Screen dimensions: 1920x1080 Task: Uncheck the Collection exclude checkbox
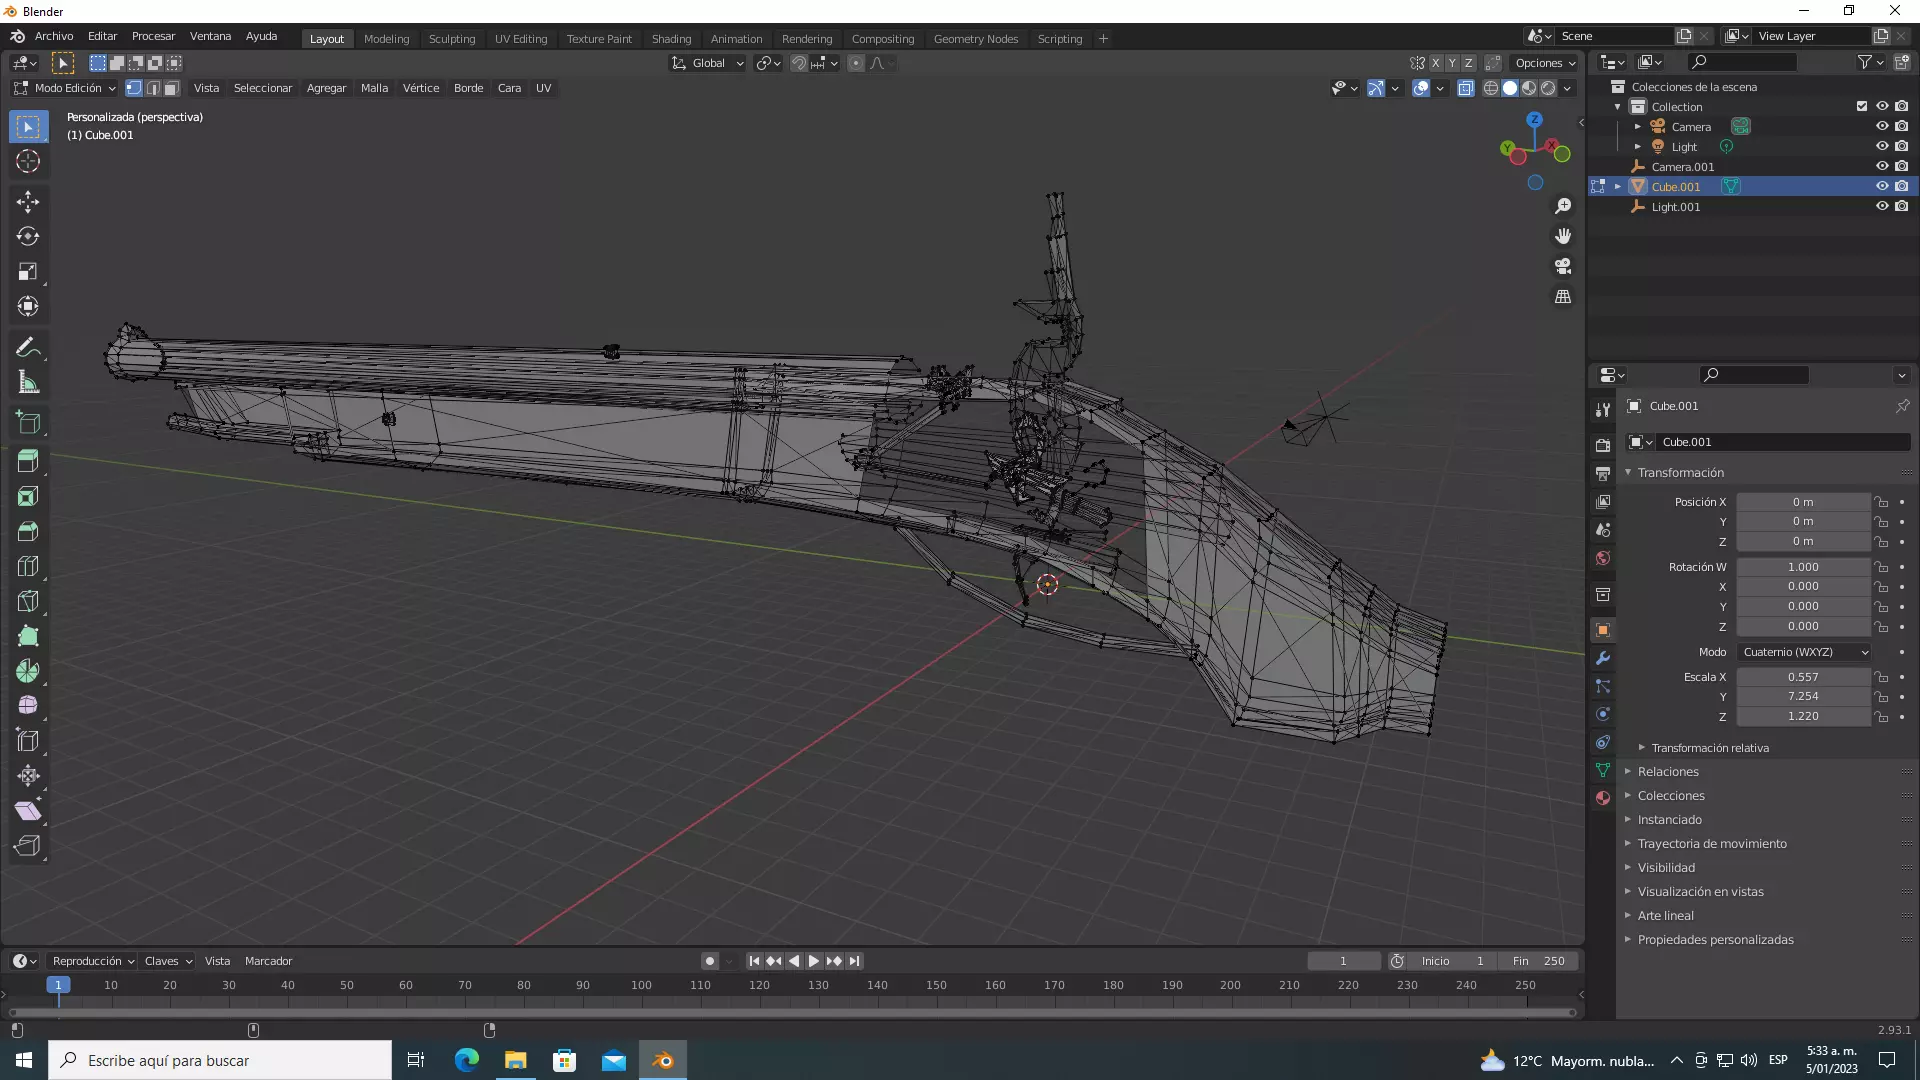[1861, 107]
